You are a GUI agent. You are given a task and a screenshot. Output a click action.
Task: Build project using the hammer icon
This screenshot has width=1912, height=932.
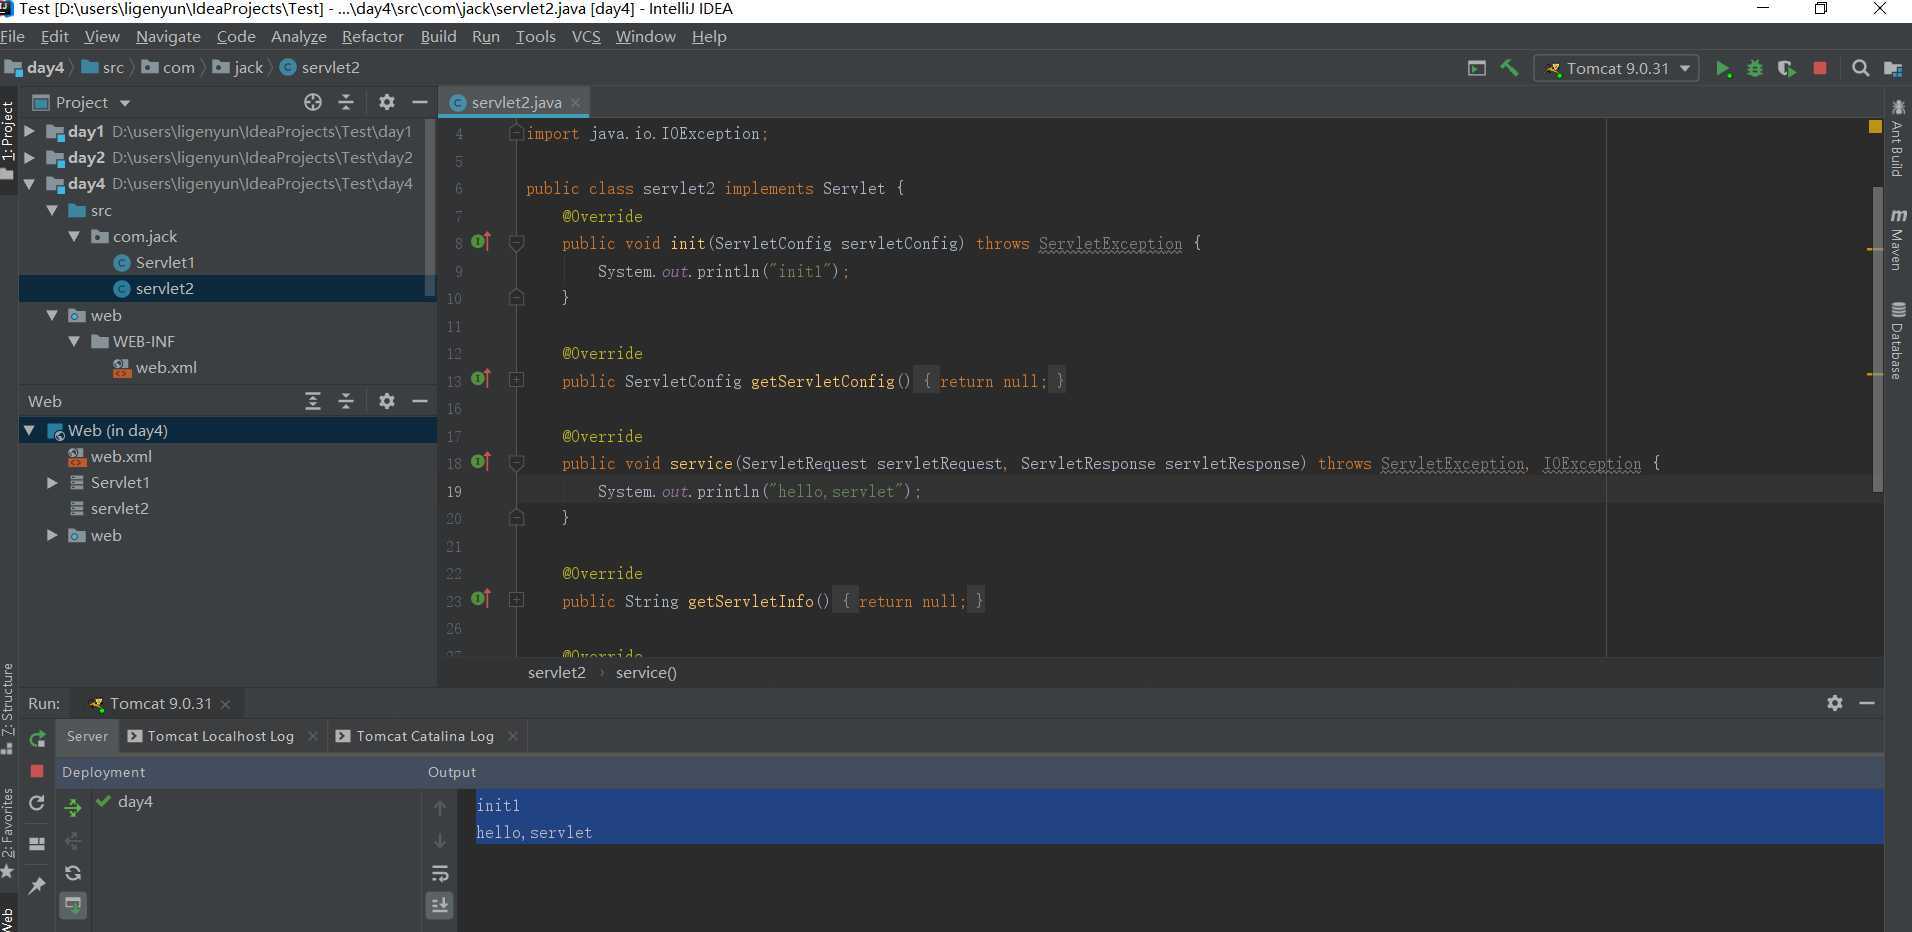click(1509, 68)
